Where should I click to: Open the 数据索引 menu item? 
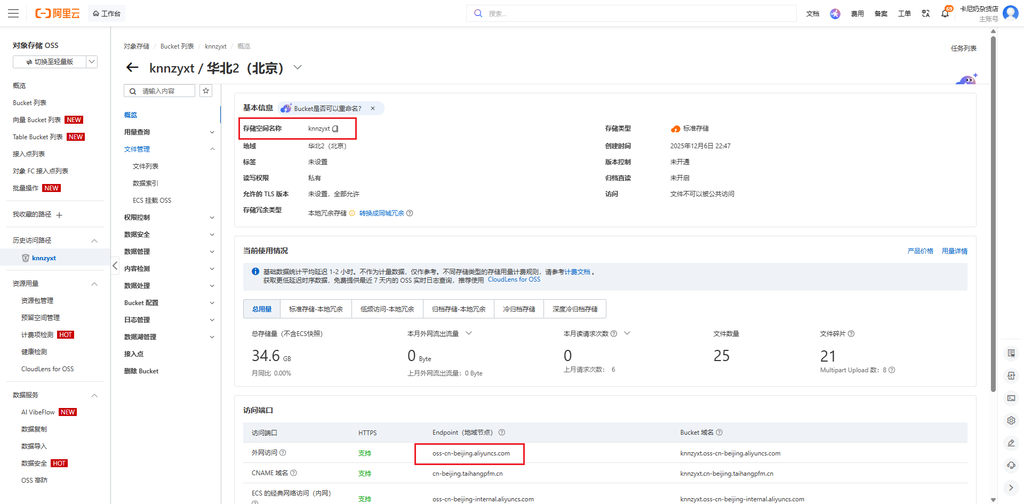click(145, 183)
